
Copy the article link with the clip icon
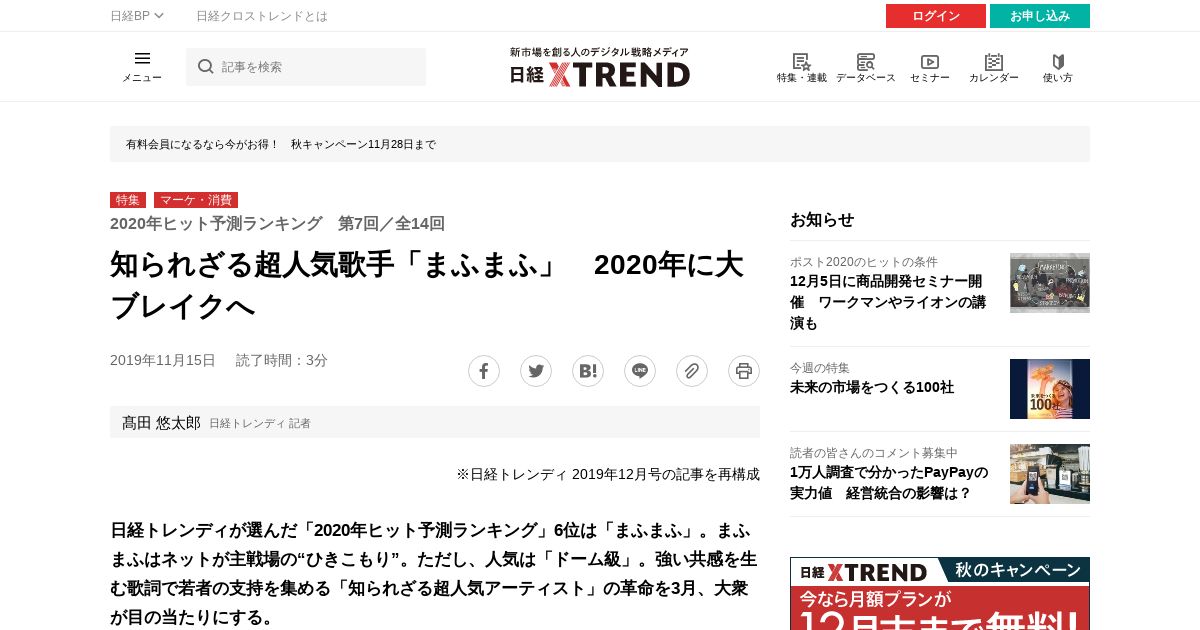[x=692, y=371]
